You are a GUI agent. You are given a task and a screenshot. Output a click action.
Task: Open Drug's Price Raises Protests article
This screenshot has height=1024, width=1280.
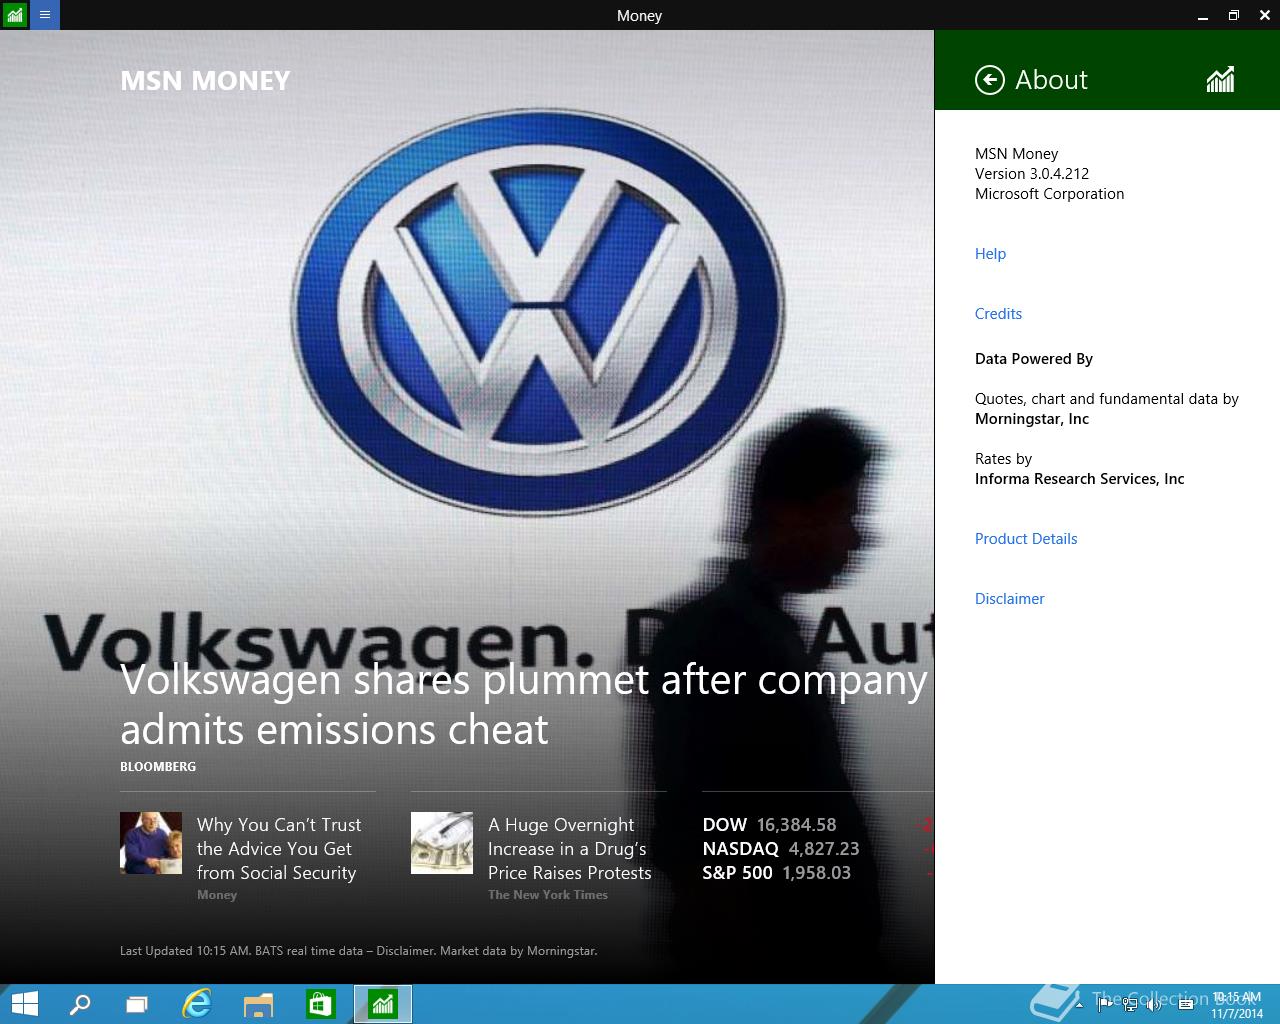coord(570,849)
